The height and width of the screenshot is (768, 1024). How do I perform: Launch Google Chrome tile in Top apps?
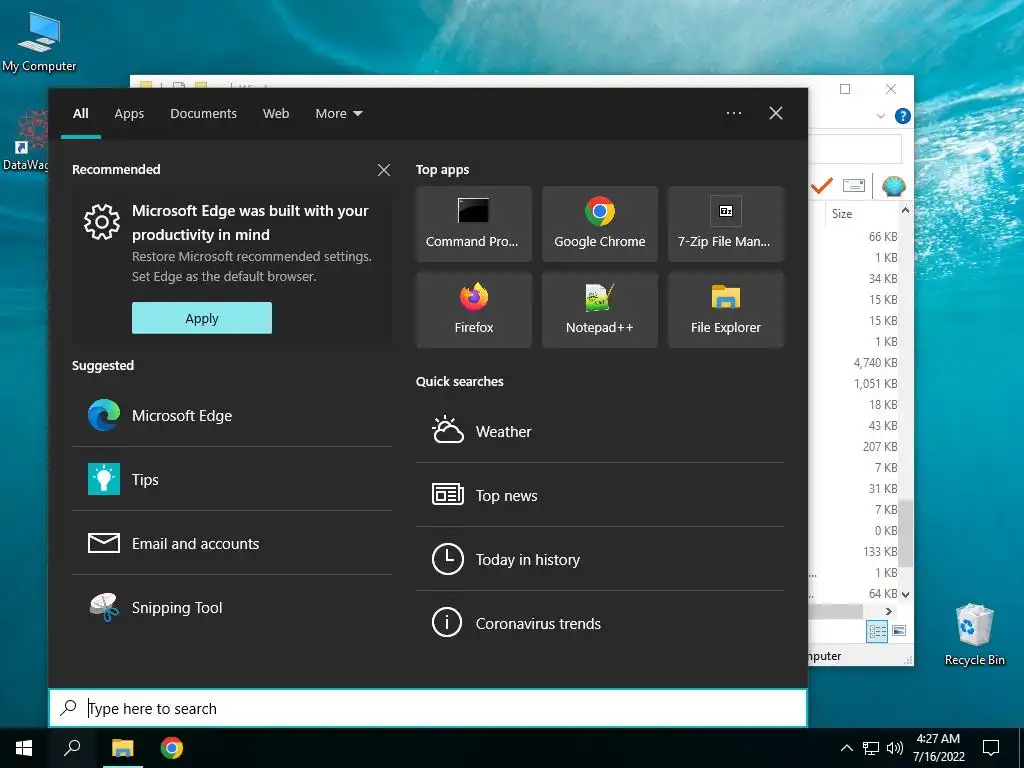[600, 224]
